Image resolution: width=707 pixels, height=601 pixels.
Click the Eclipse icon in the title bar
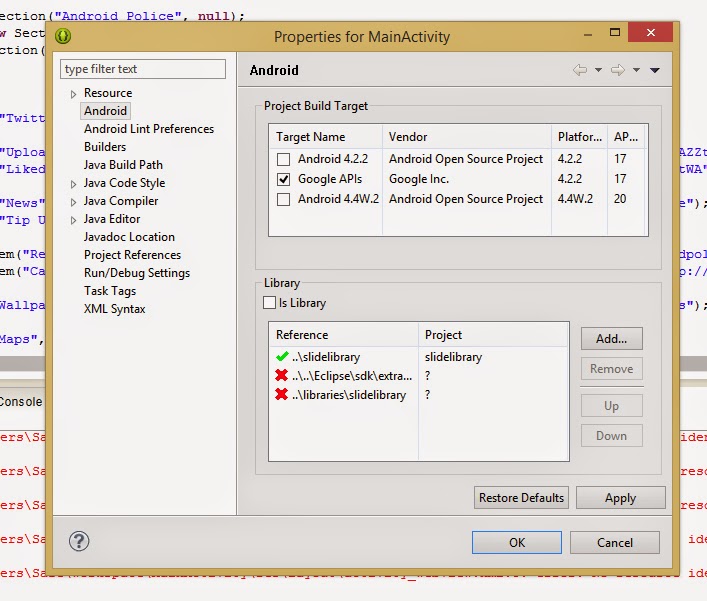[64, 36]
